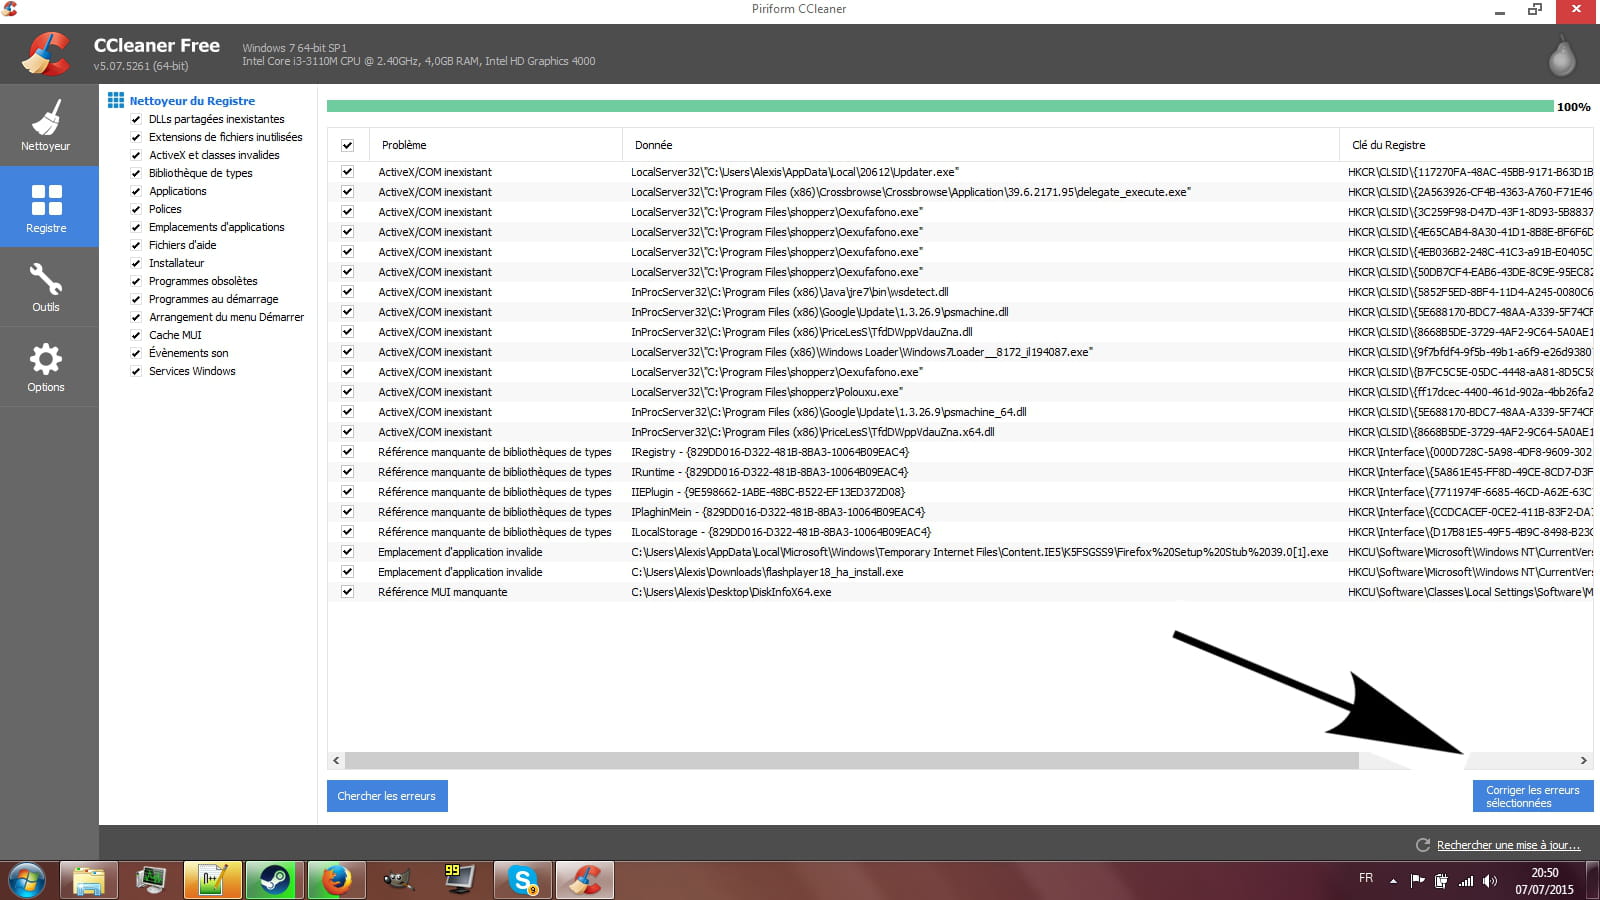
Task: Open Skype from the taskbar
Action: coord(522,880)
